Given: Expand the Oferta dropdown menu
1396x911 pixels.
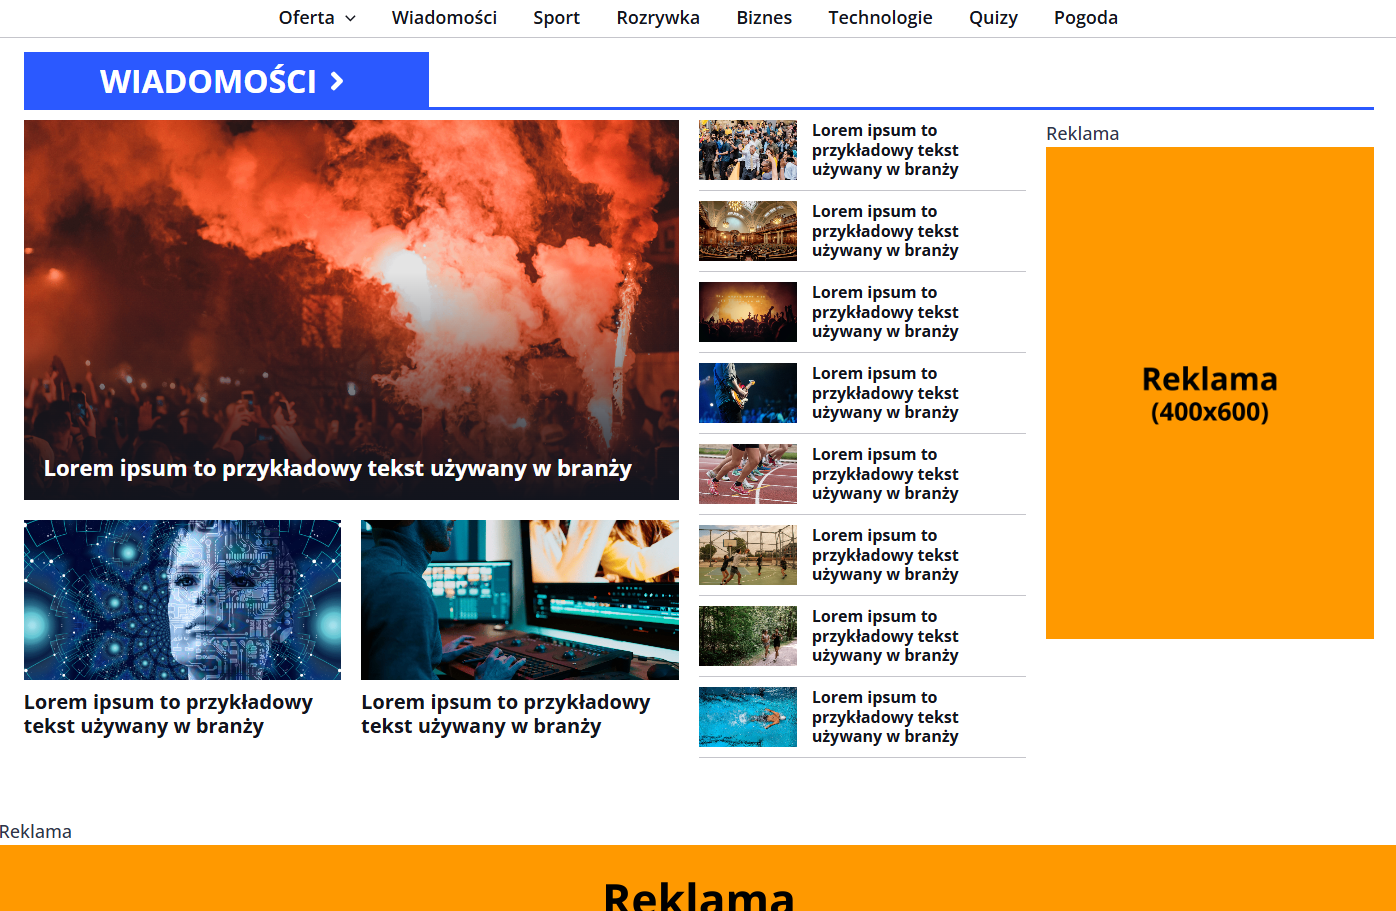Looking at the screenshot, I should tap(316, 18).
